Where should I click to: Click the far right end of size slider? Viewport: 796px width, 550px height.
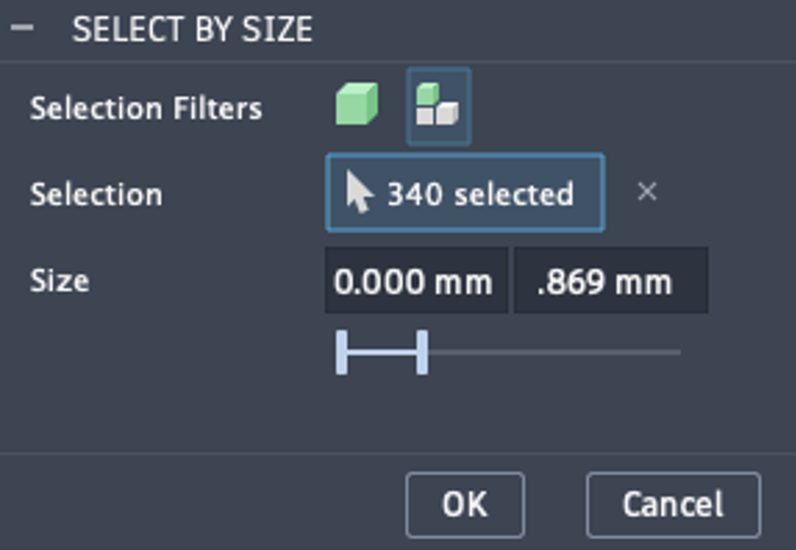pyautogui.click(x=677, y=352)
